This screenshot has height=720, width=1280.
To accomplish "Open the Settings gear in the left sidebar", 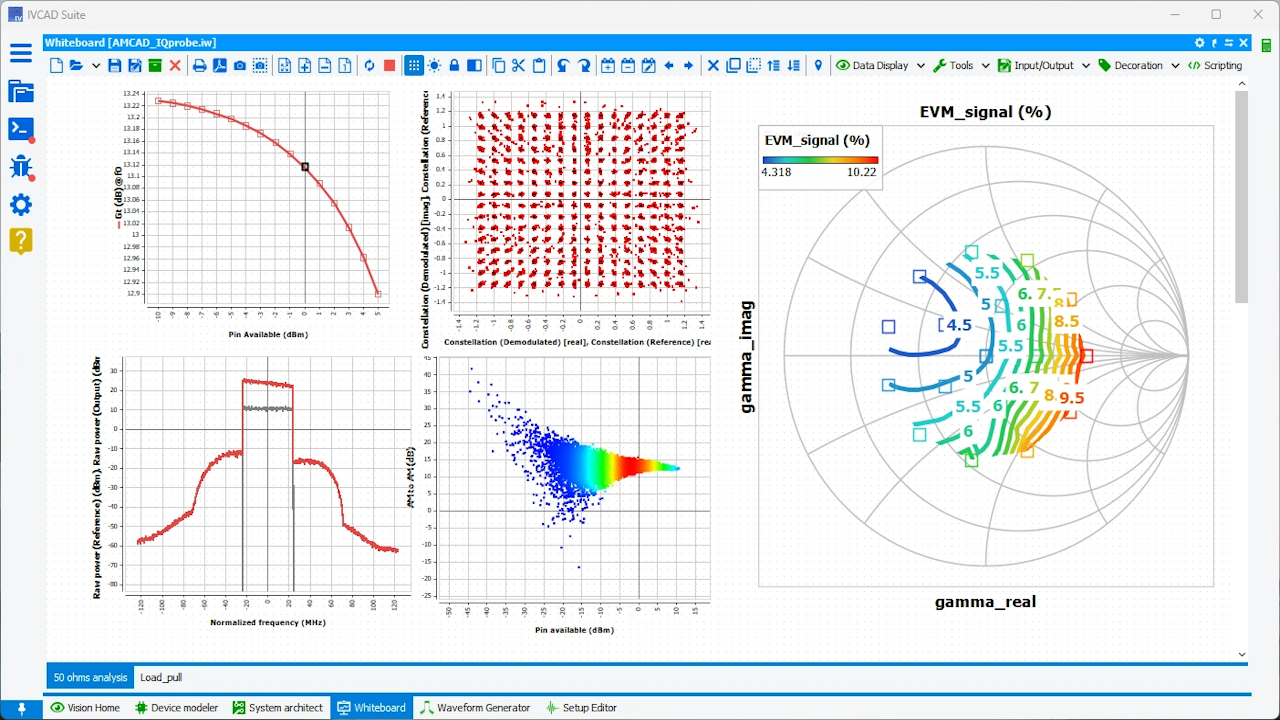I will [20, 204].
